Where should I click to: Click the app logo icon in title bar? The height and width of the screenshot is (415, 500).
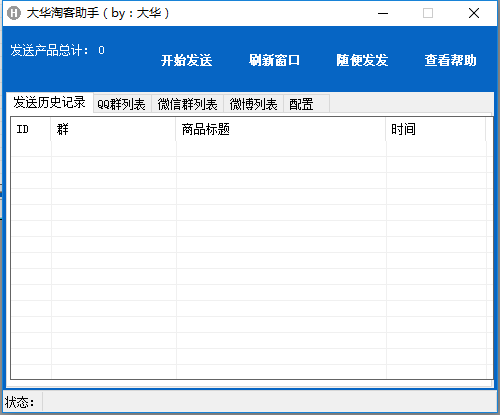(x=14, y=13)
